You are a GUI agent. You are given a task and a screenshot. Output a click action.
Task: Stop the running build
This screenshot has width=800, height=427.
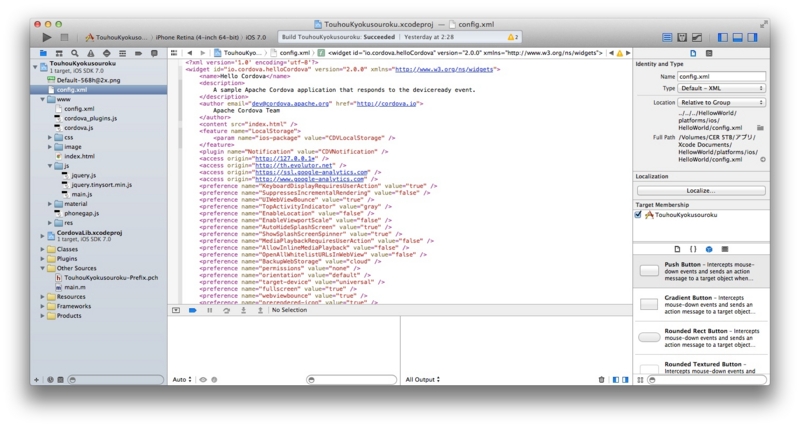click(x=64, y=37)
